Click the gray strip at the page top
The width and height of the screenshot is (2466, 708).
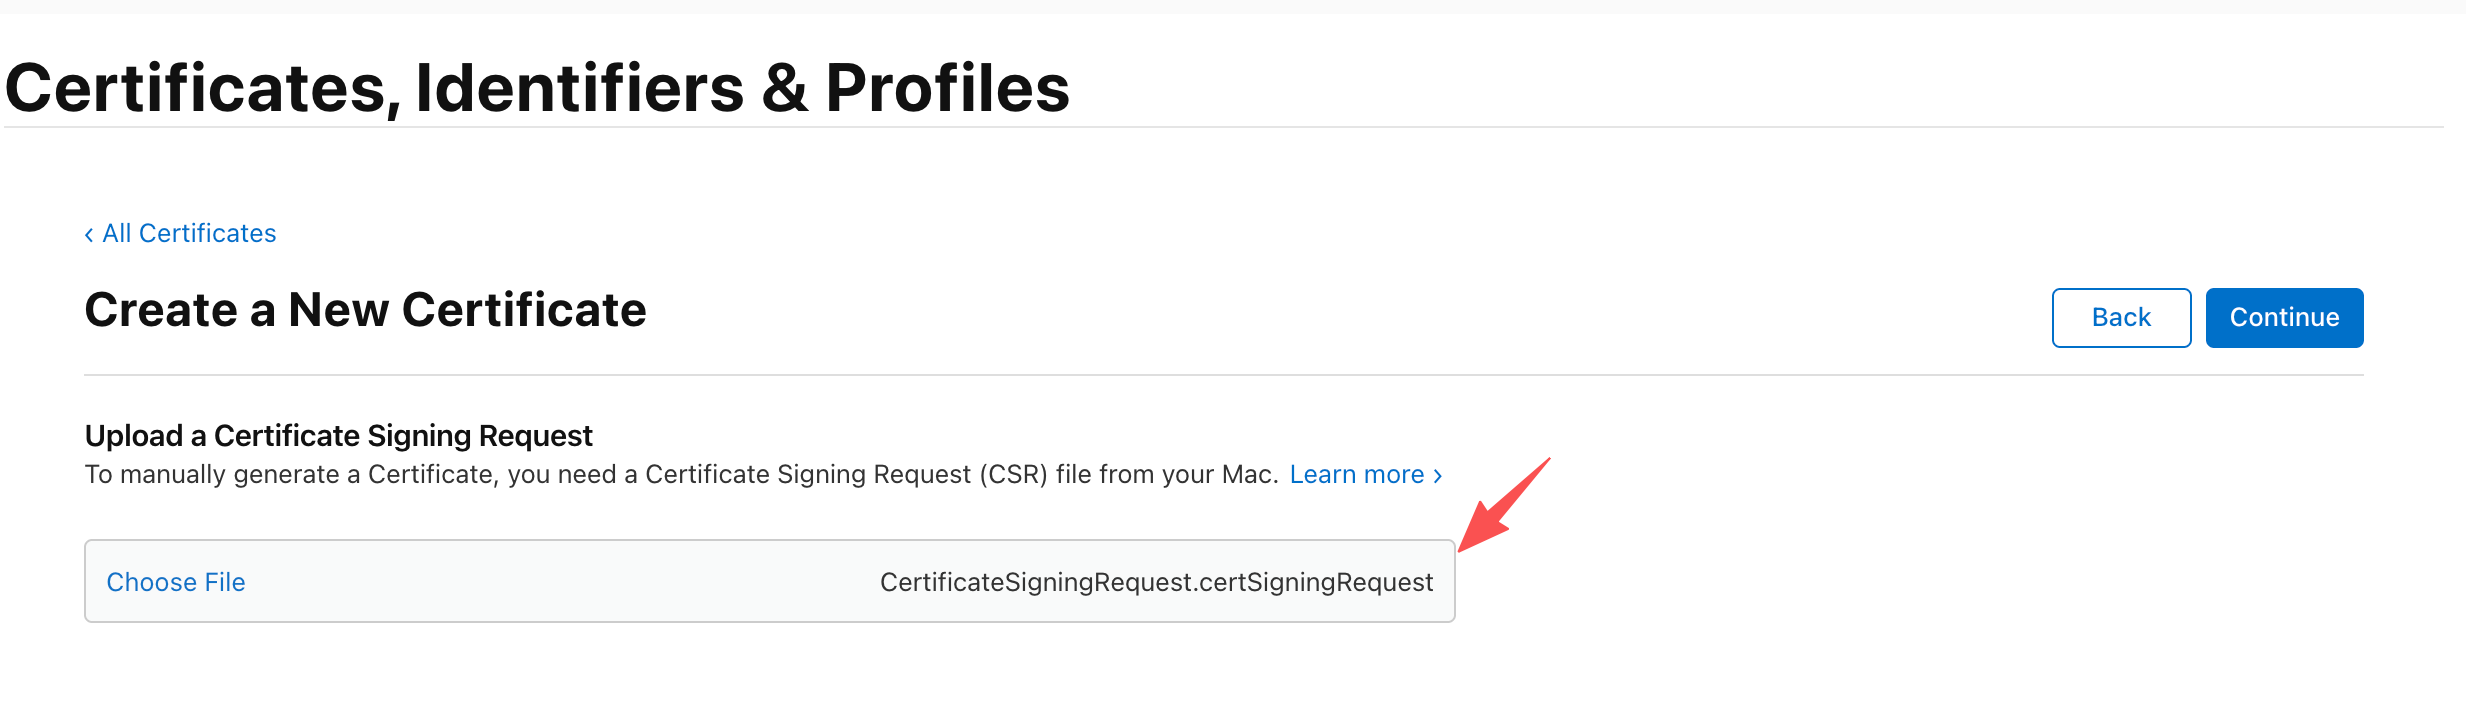(x=1233, y=6)
